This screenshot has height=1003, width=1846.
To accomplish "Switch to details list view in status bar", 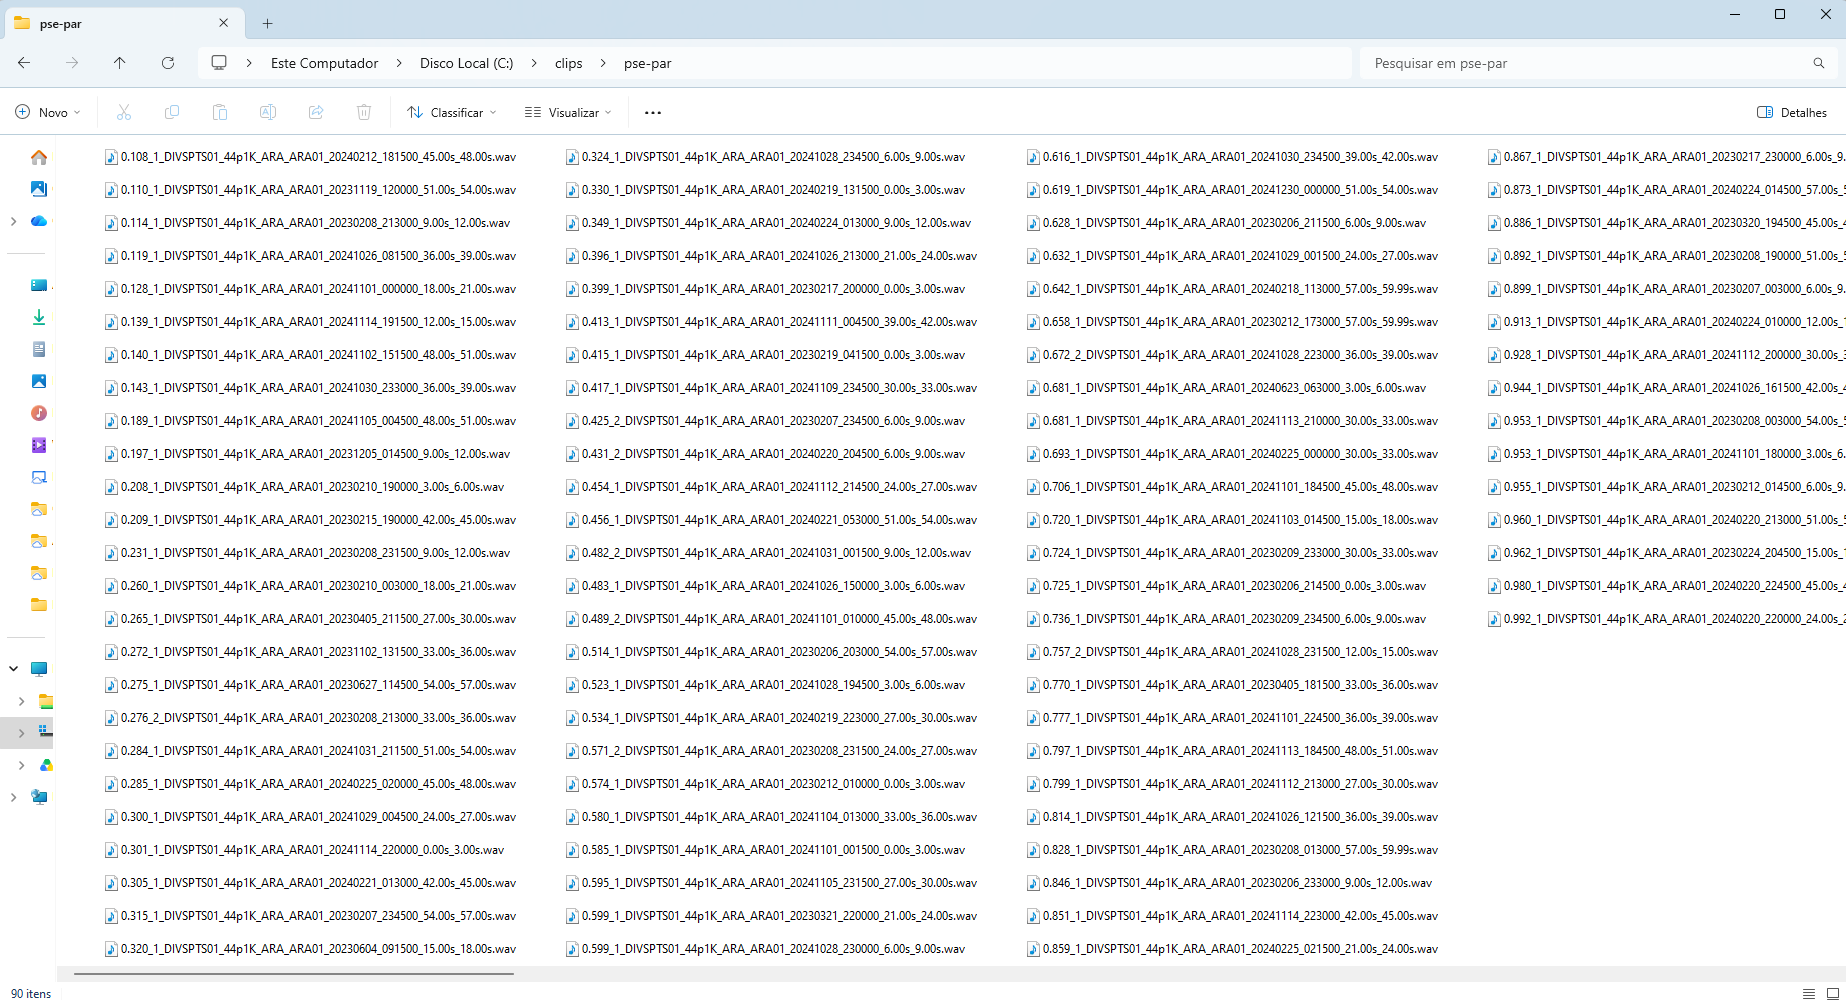I will (x=1808, y=993).
